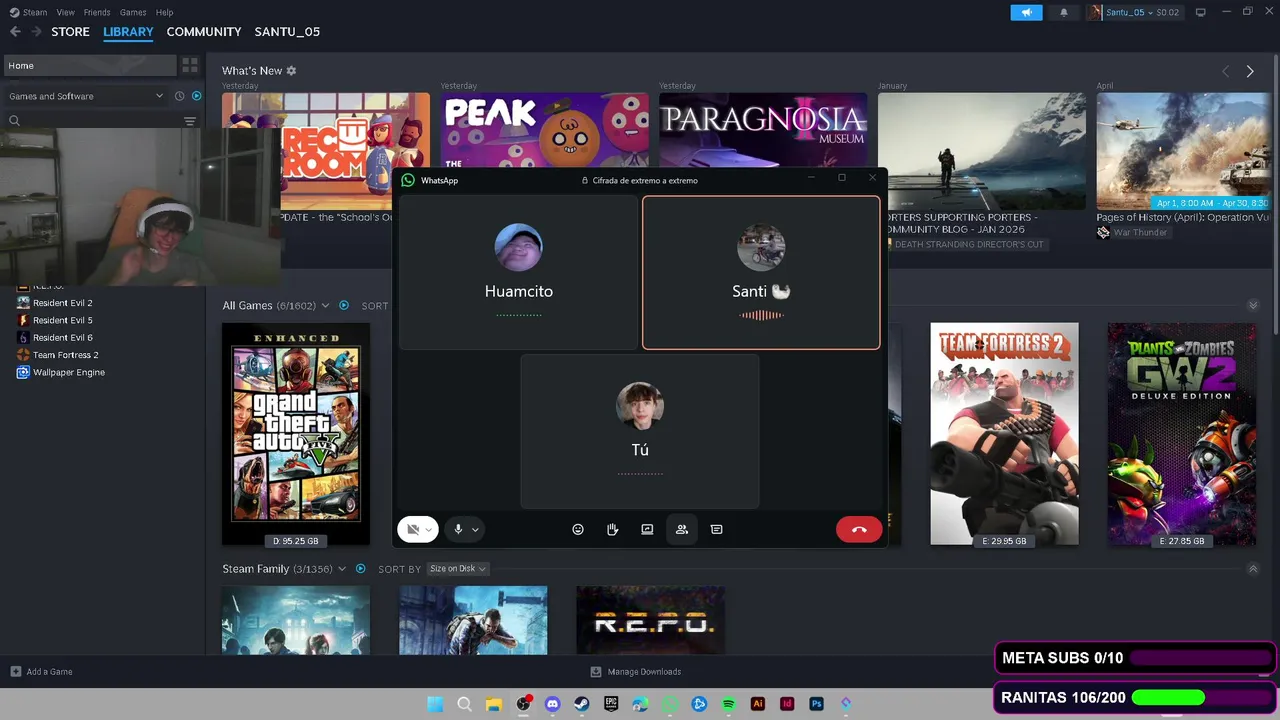Raise hand in WhatsApp call
The height and width of the screenshot is (720, 1280).
click(612, 529)
